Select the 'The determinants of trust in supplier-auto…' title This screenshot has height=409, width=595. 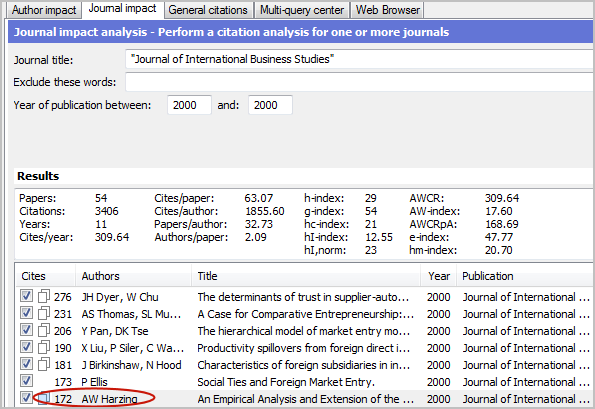[x=303, y=297]
